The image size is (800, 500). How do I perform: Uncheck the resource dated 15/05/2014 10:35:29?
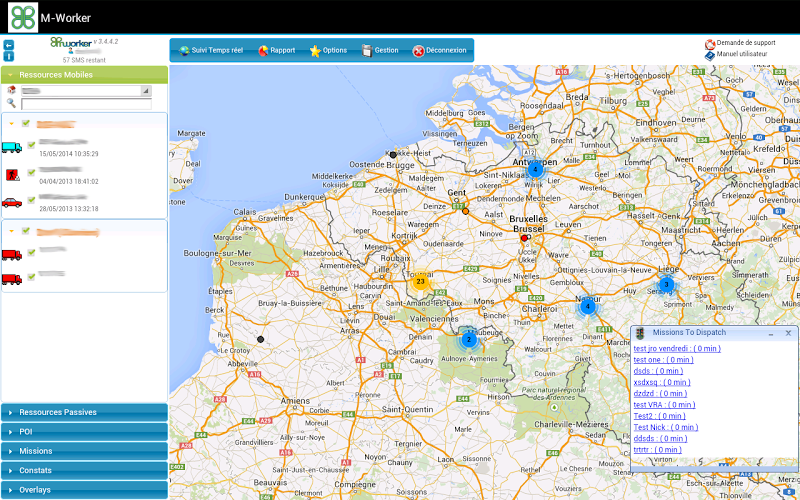coord(32,145)
